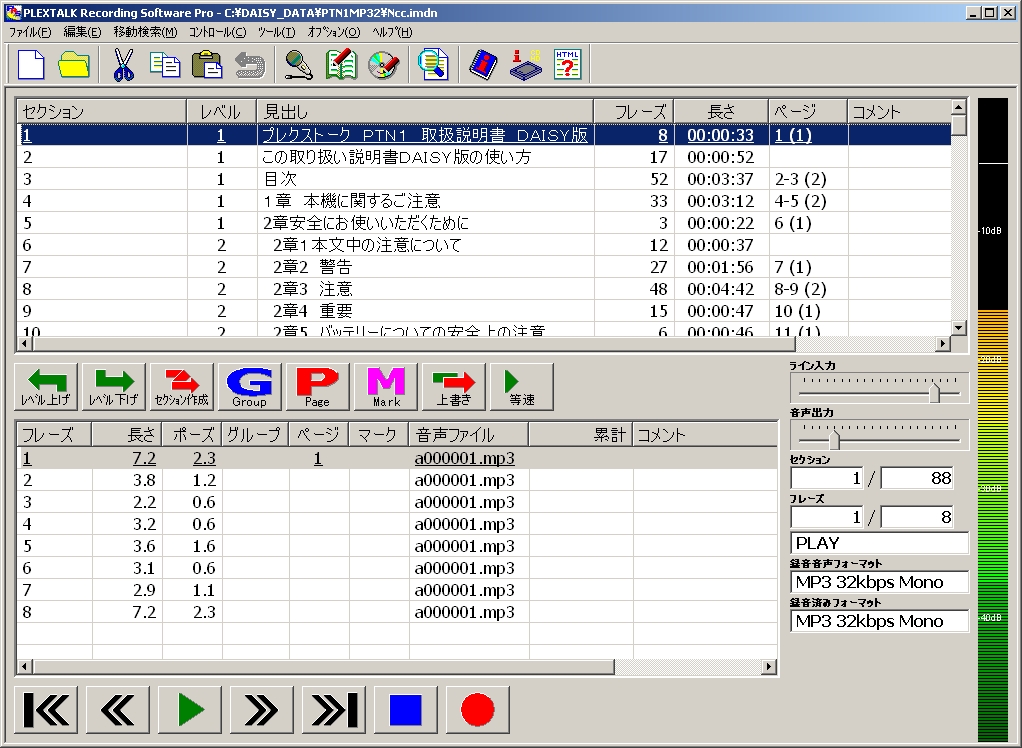Create a section with セクション作成 button
1022x748 pixels.
click(x=181, y=387)
